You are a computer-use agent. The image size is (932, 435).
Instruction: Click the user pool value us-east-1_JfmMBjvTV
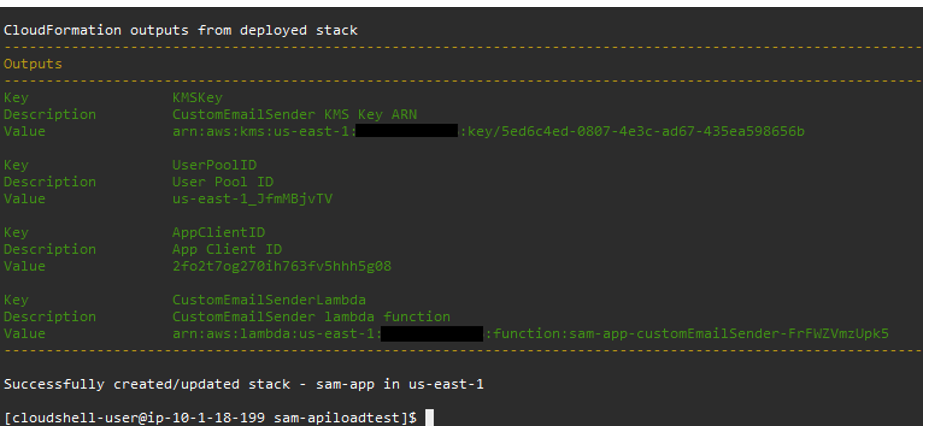(252, 199)
